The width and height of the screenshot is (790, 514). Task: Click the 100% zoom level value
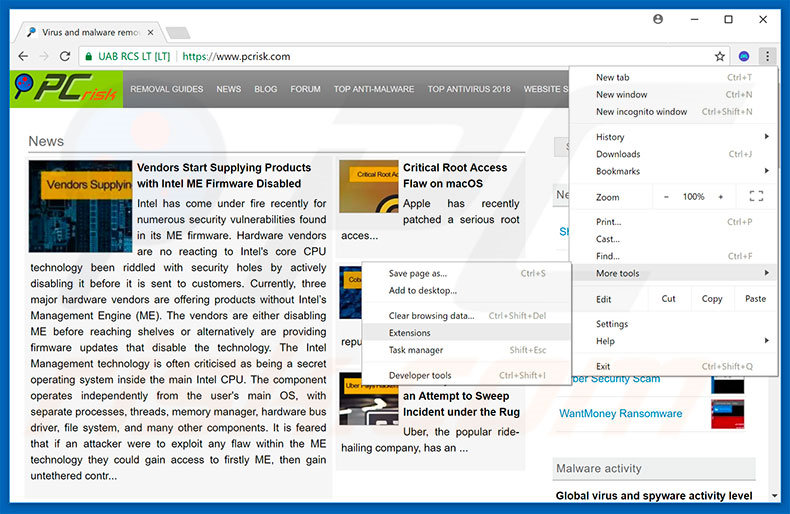coord(693,197)
